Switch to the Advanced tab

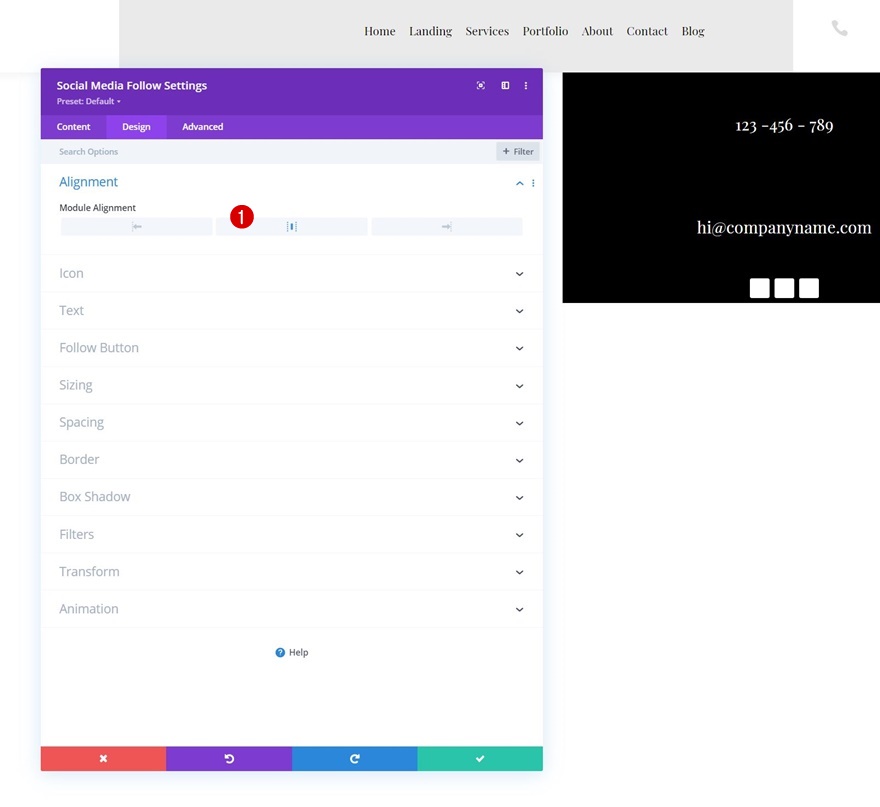point(203,127)
